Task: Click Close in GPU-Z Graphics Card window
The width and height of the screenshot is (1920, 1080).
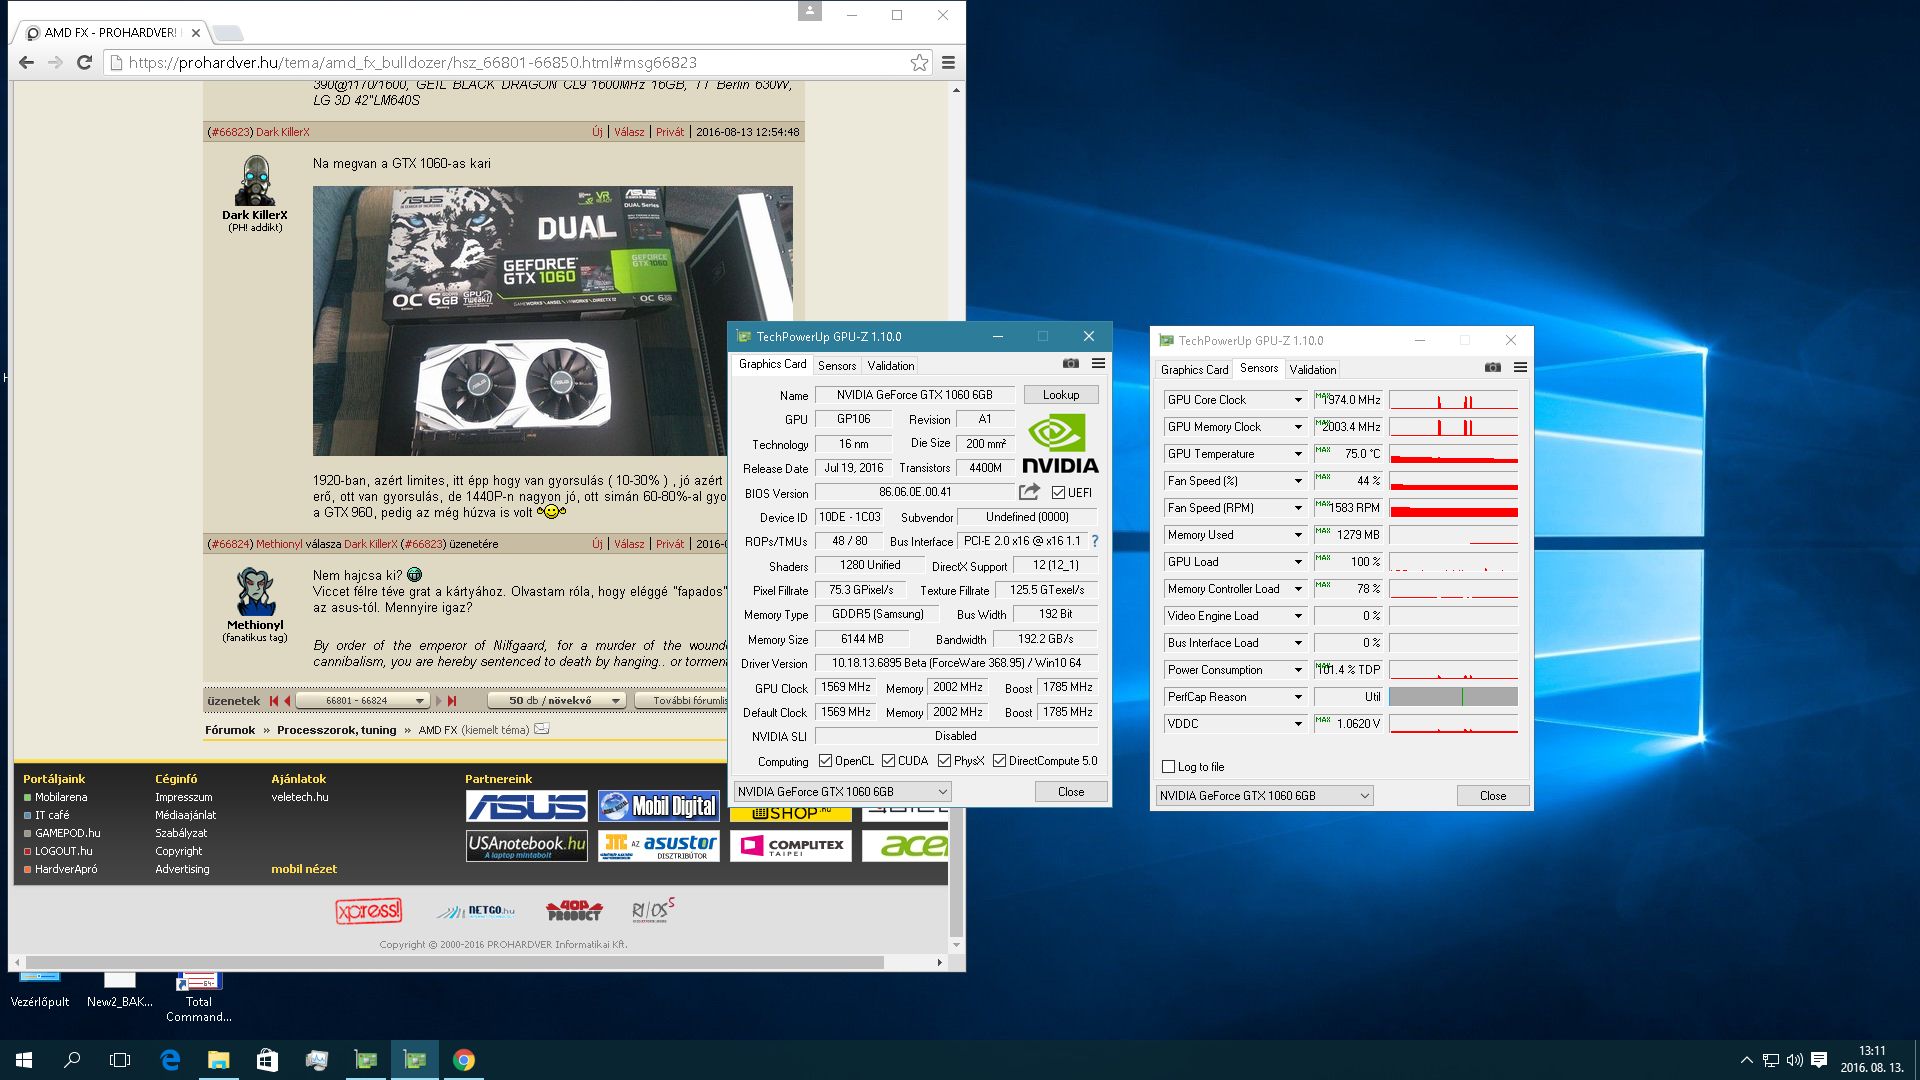Action: tap(1071, 792)
